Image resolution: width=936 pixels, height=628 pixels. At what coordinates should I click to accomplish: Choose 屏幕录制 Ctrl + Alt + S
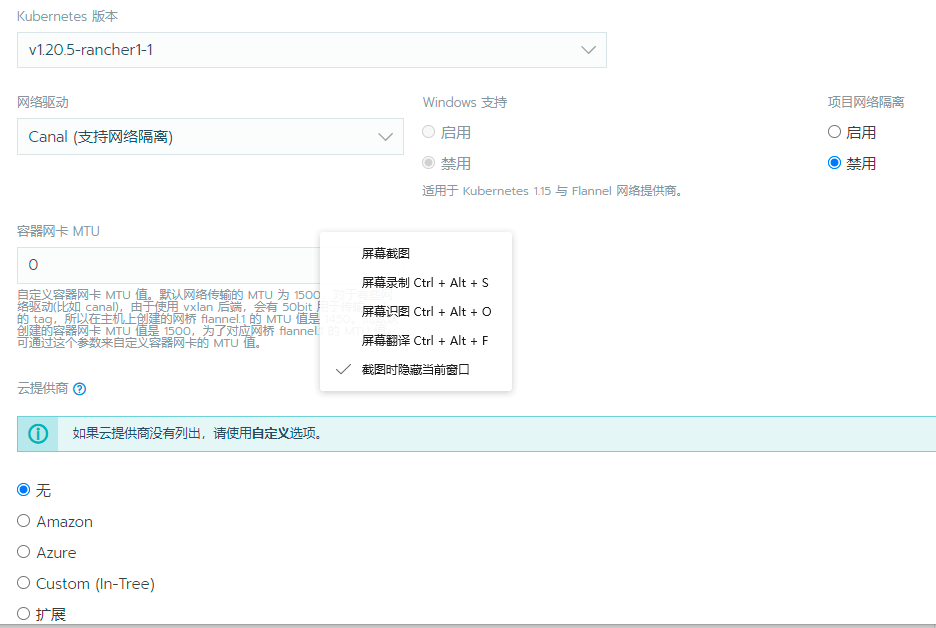(x=416, y=282)
